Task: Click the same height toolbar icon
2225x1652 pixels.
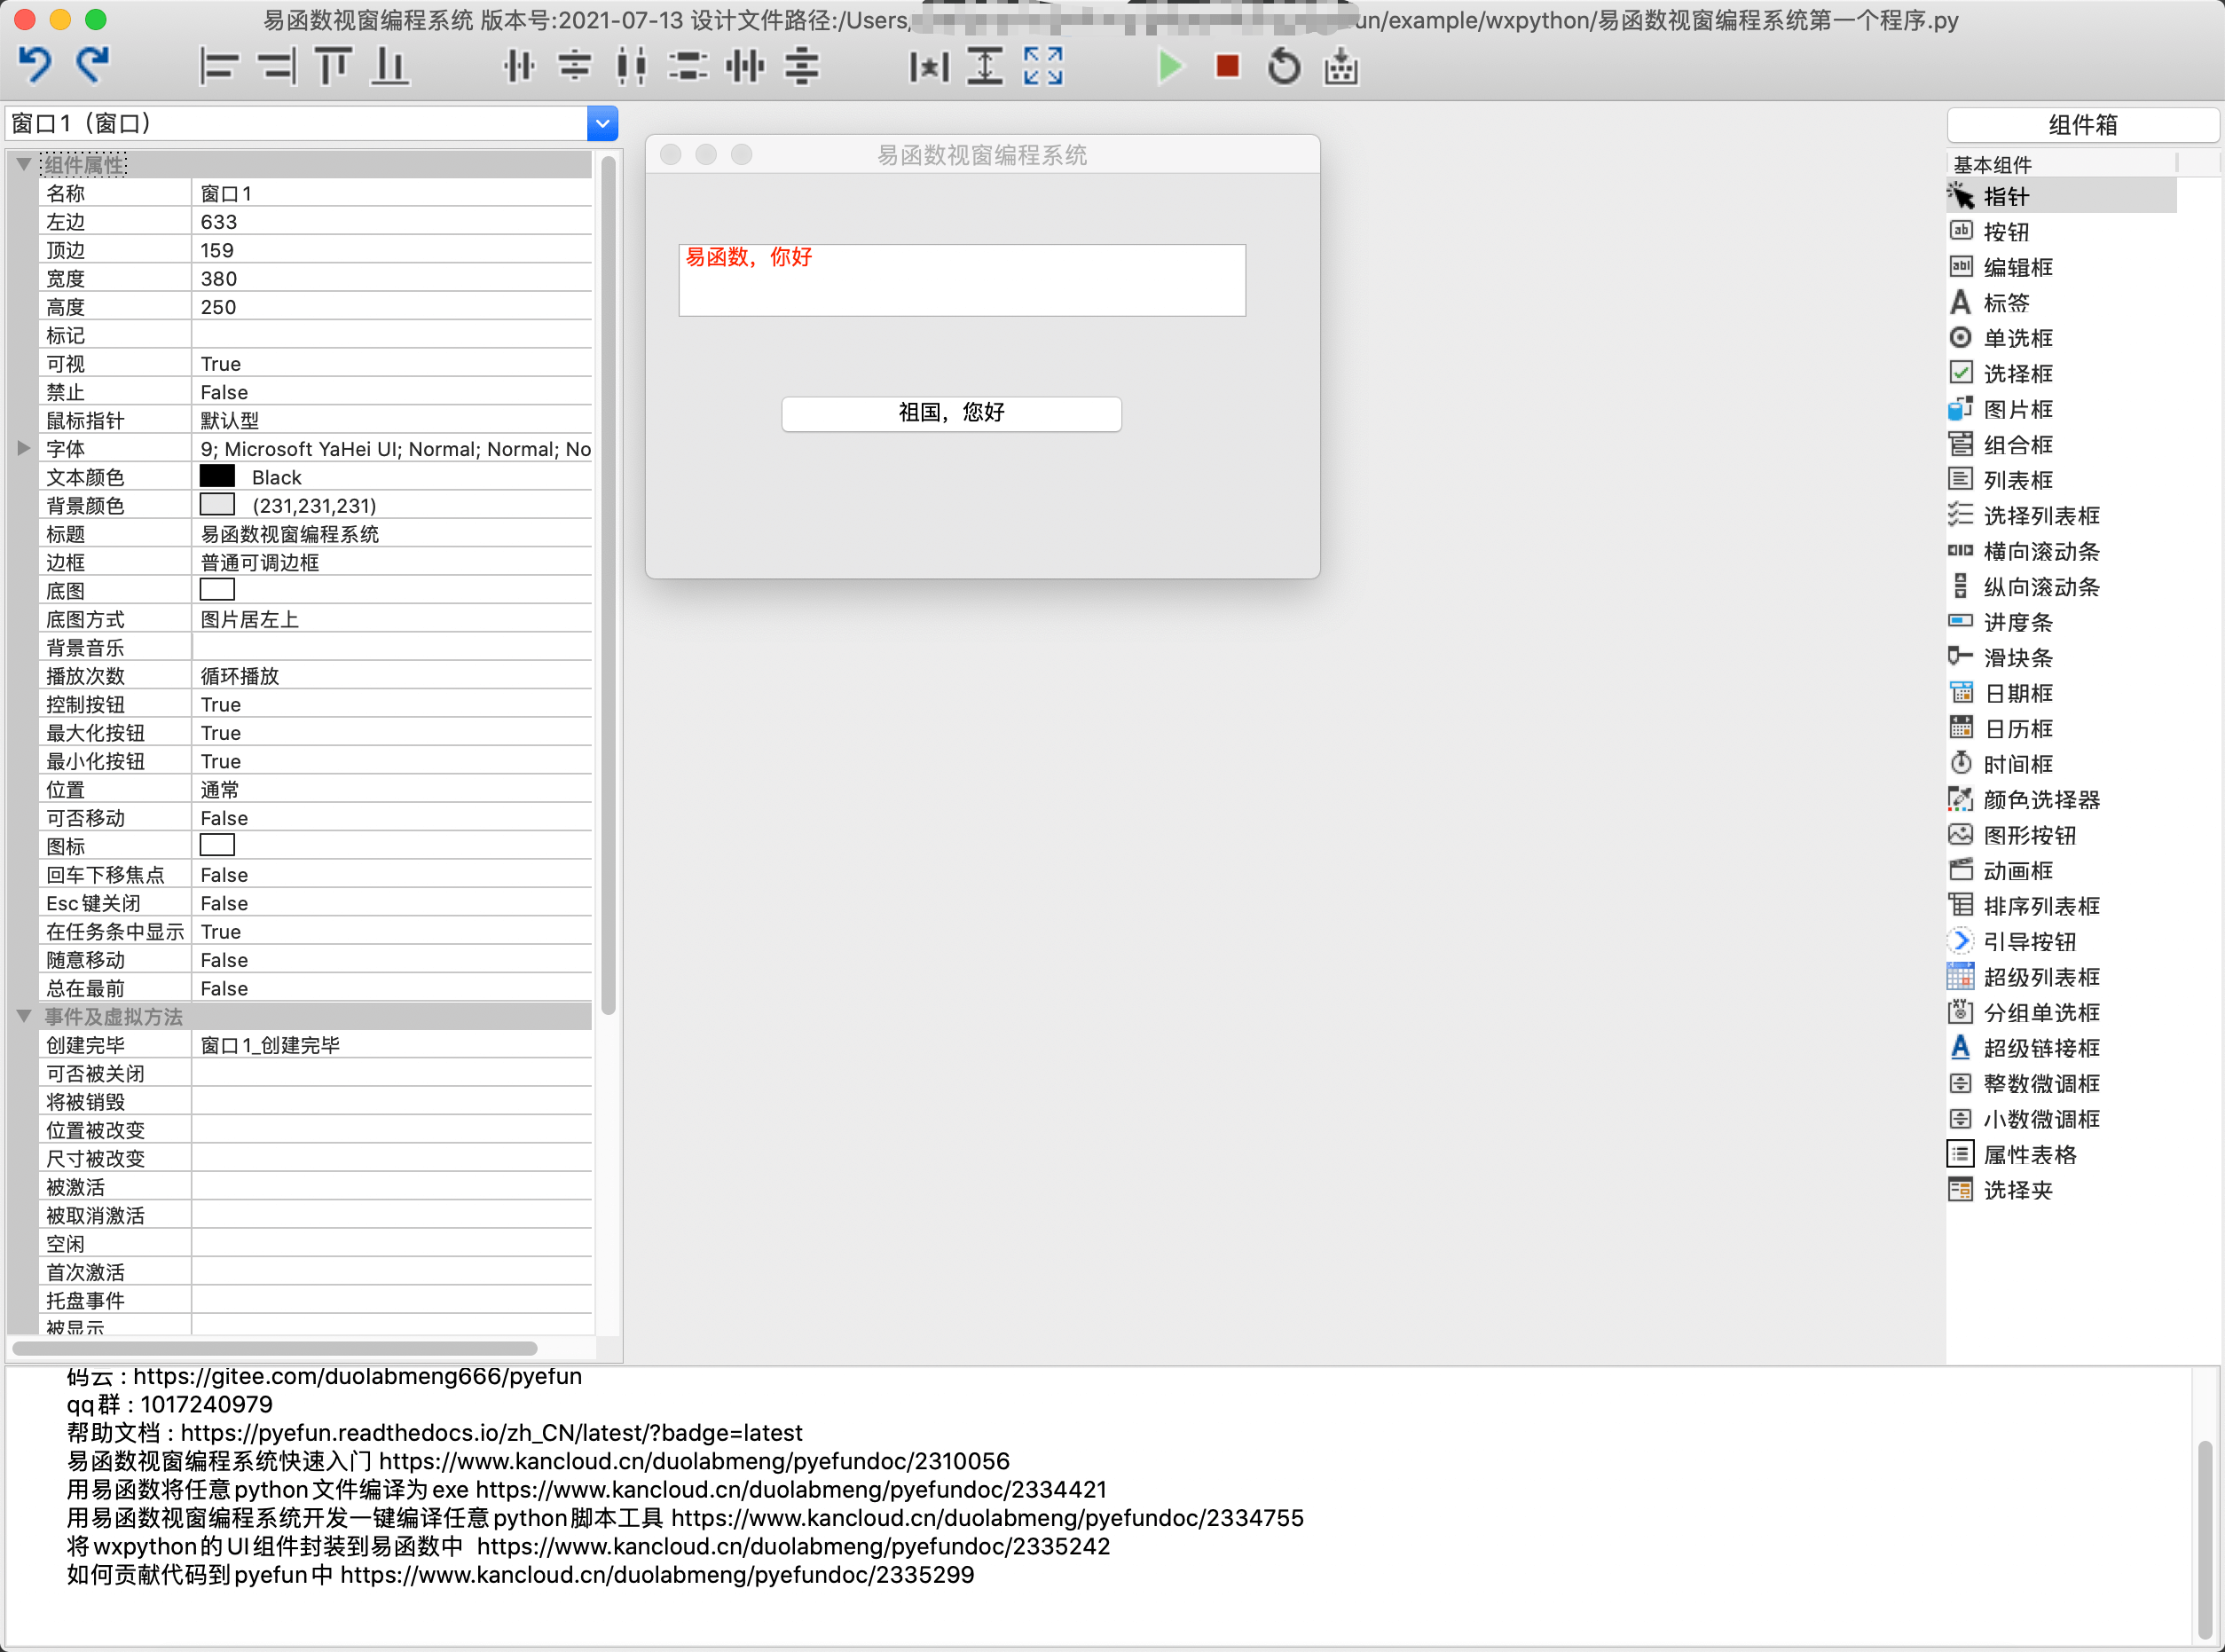Action: click(985, 67)
